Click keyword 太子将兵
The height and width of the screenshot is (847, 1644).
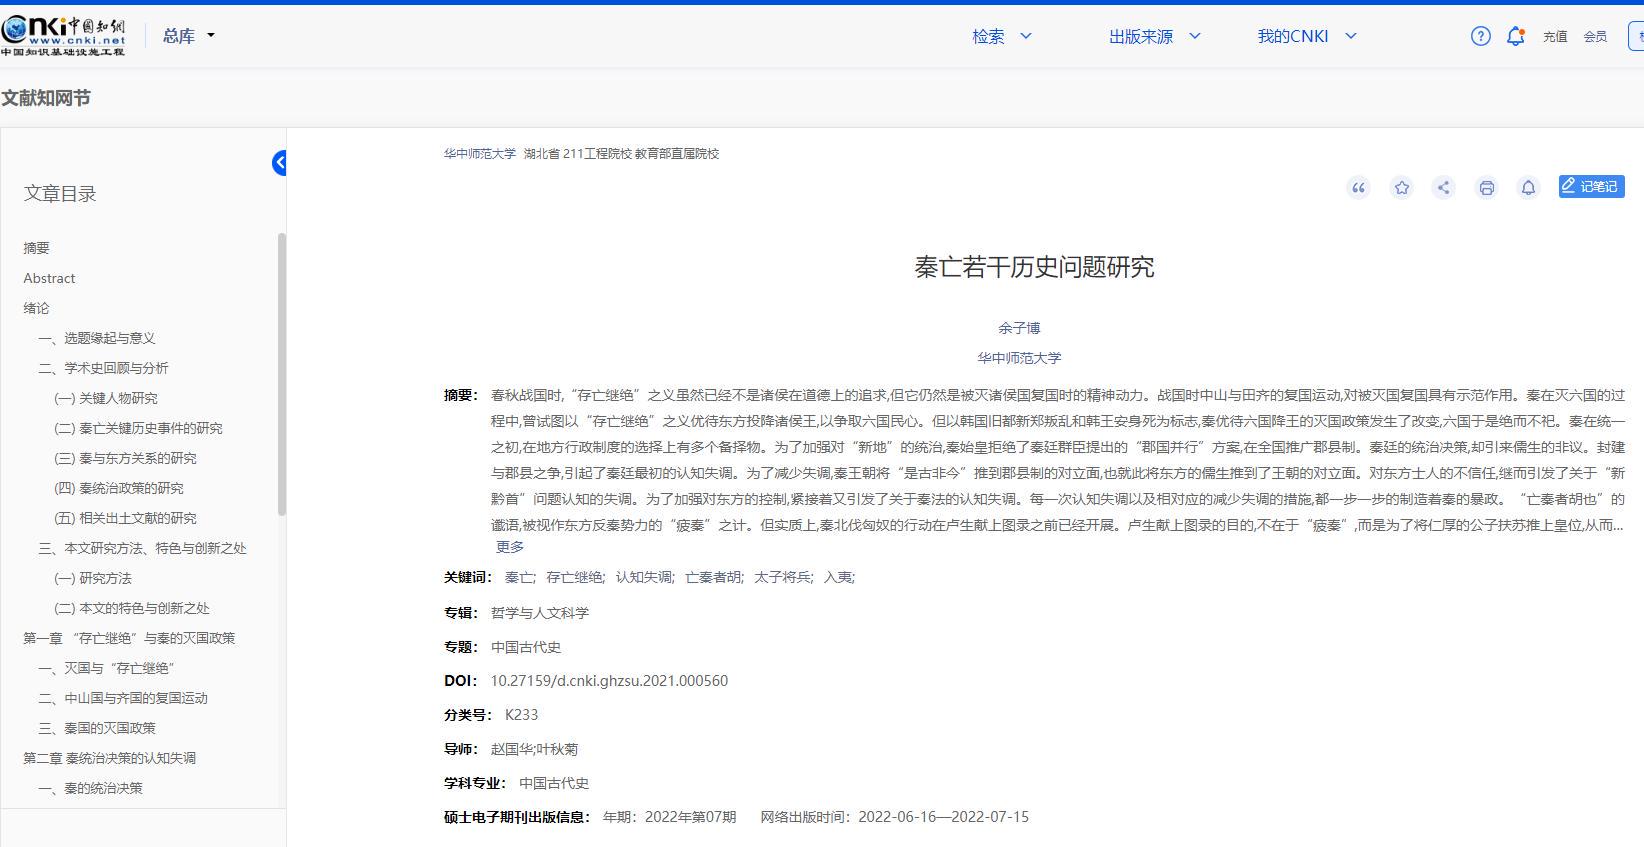point(784,577)
